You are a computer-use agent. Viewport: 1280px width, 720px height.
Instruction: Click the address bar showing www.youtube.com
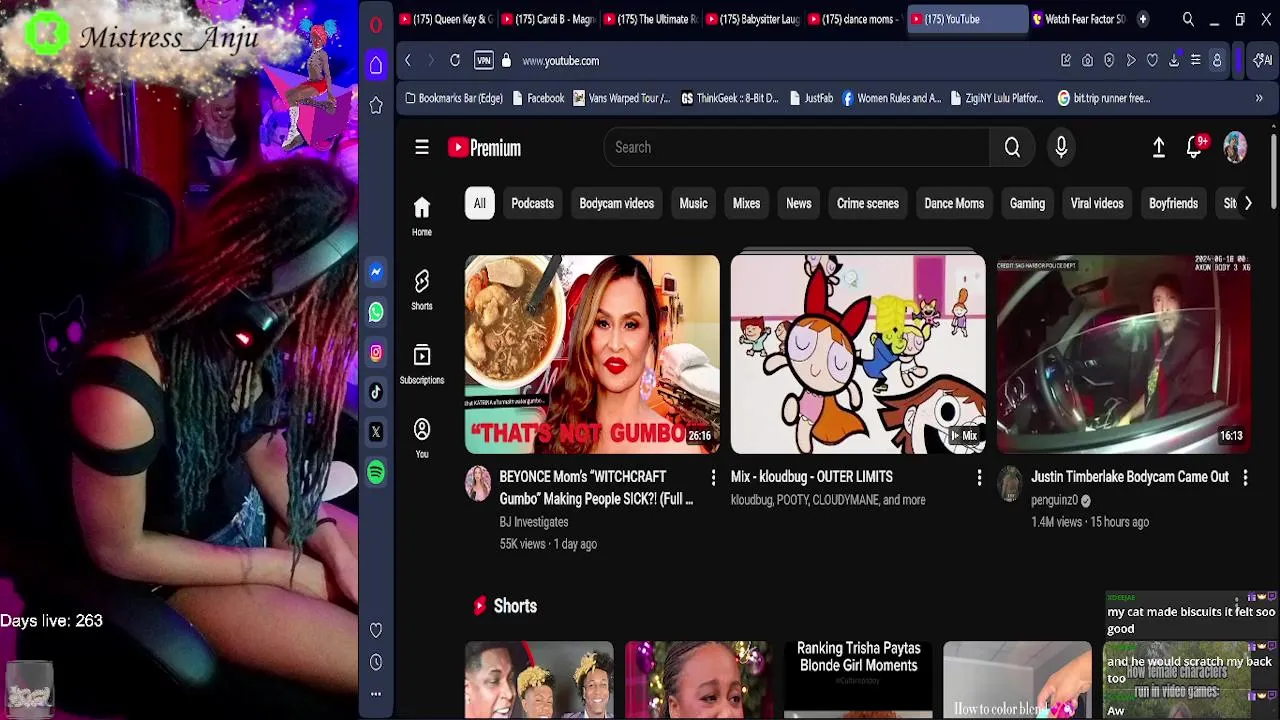point(560,61)
